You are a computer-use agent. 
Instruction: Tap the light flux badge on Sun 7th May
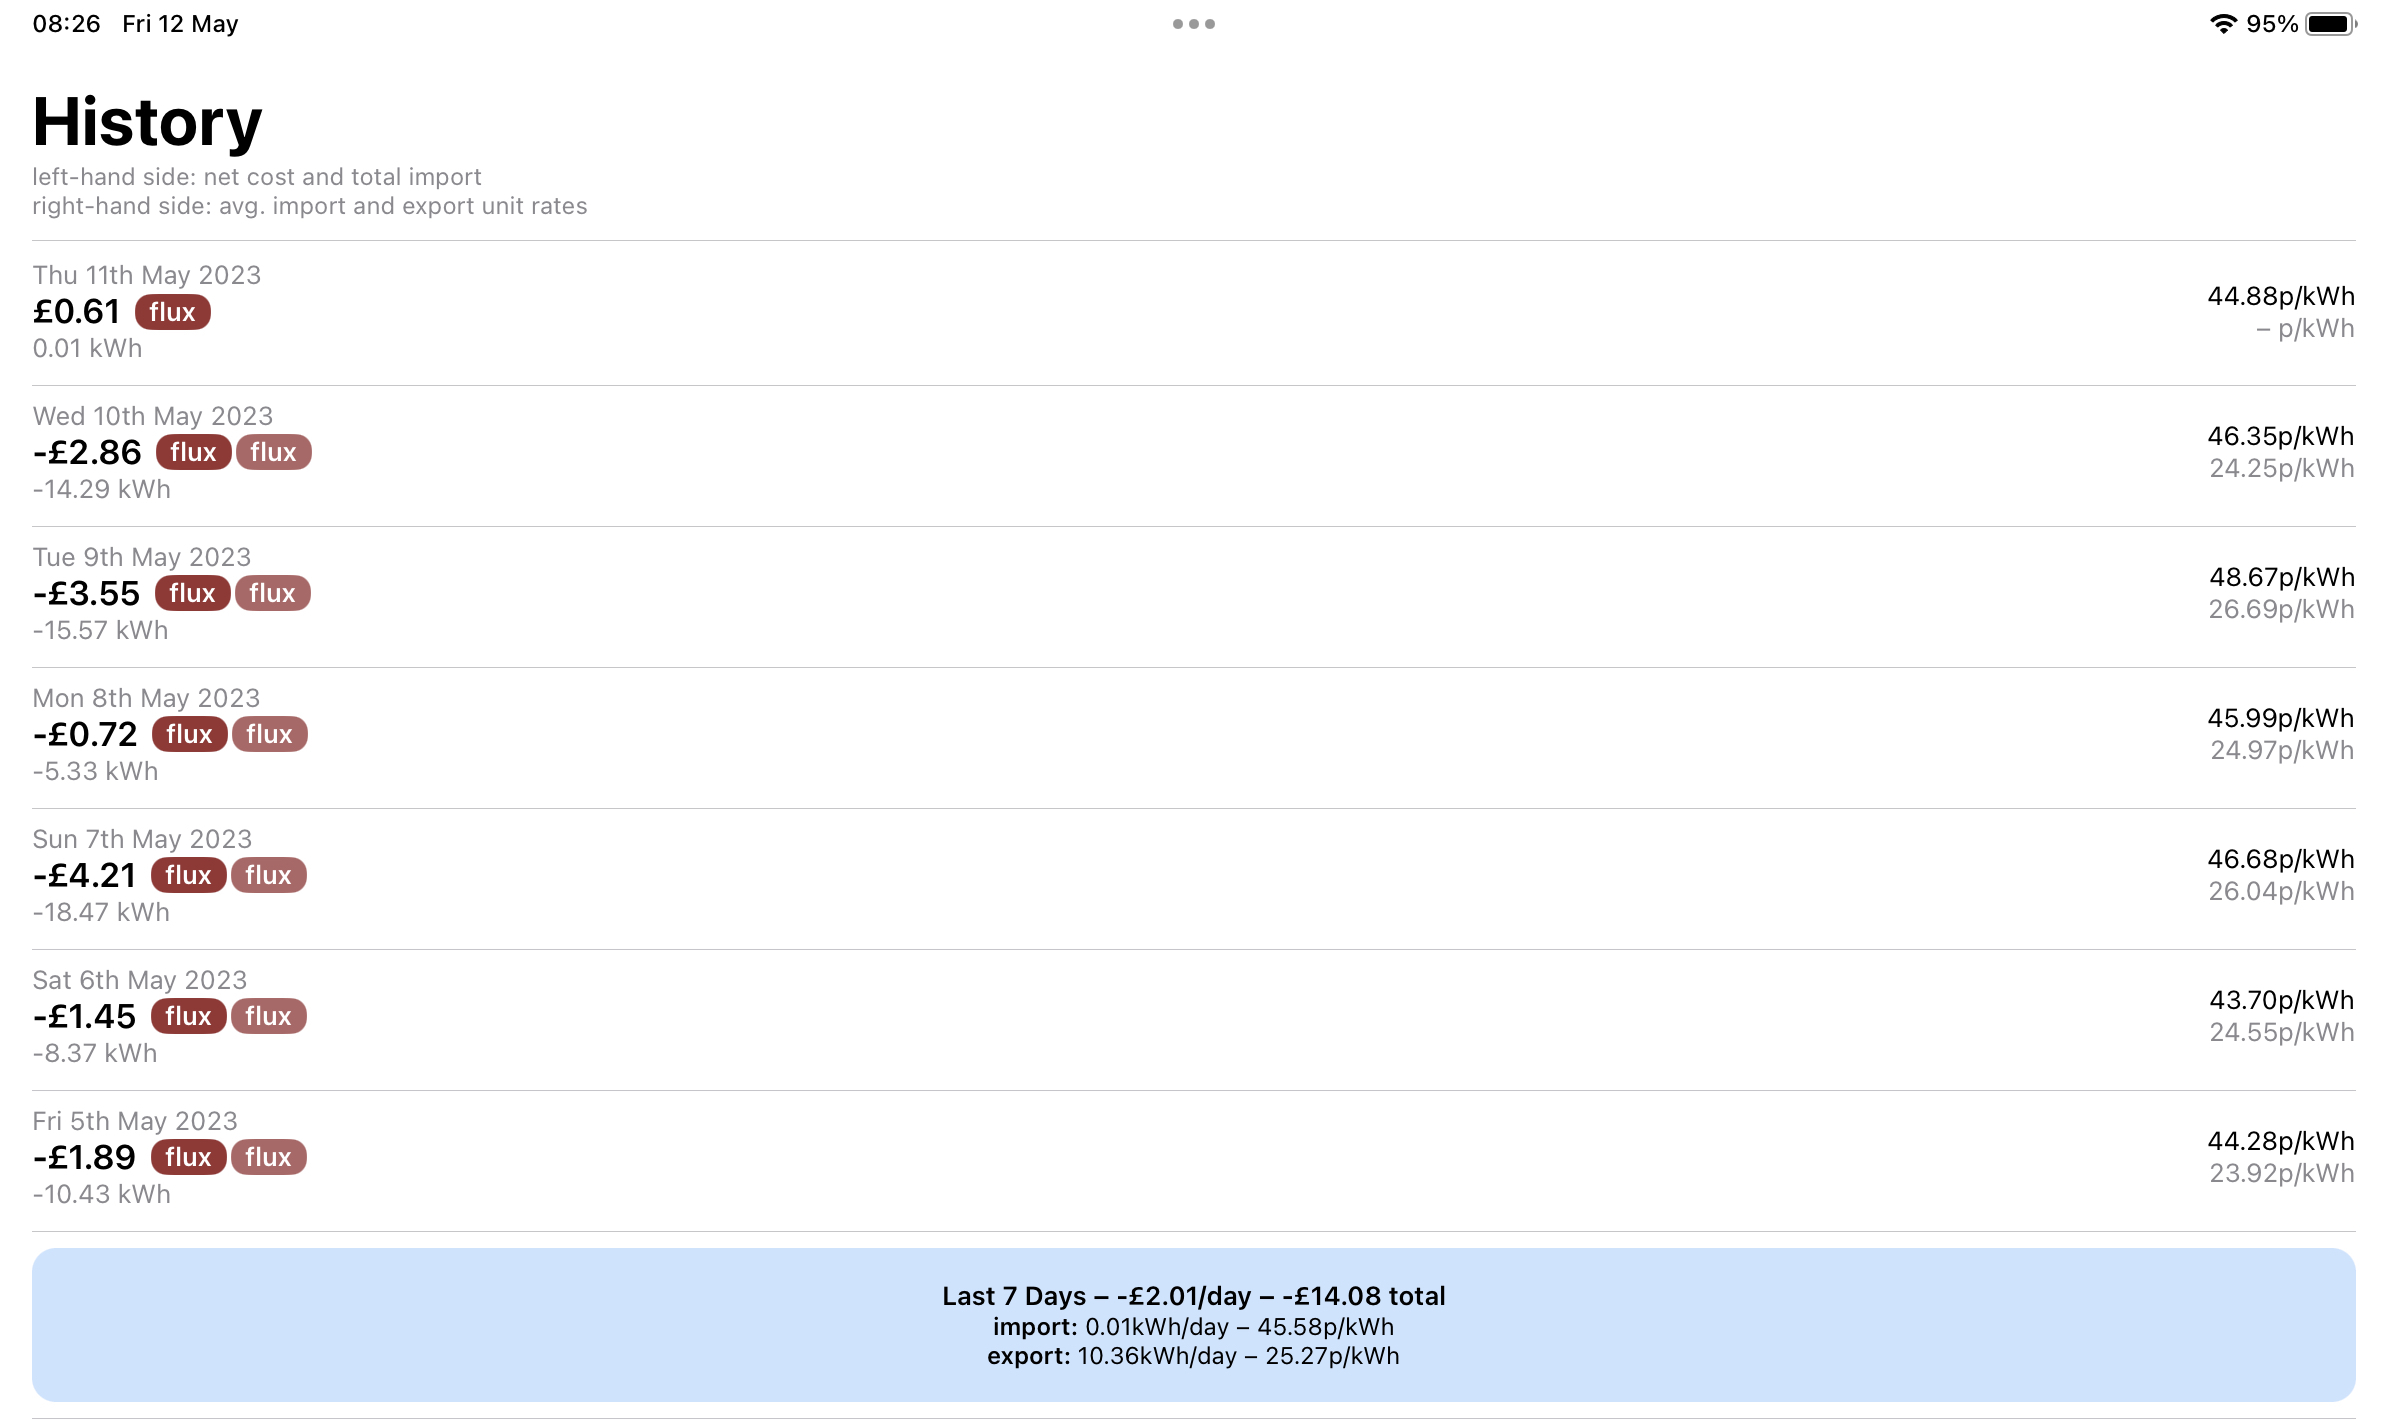pos(269,875)
